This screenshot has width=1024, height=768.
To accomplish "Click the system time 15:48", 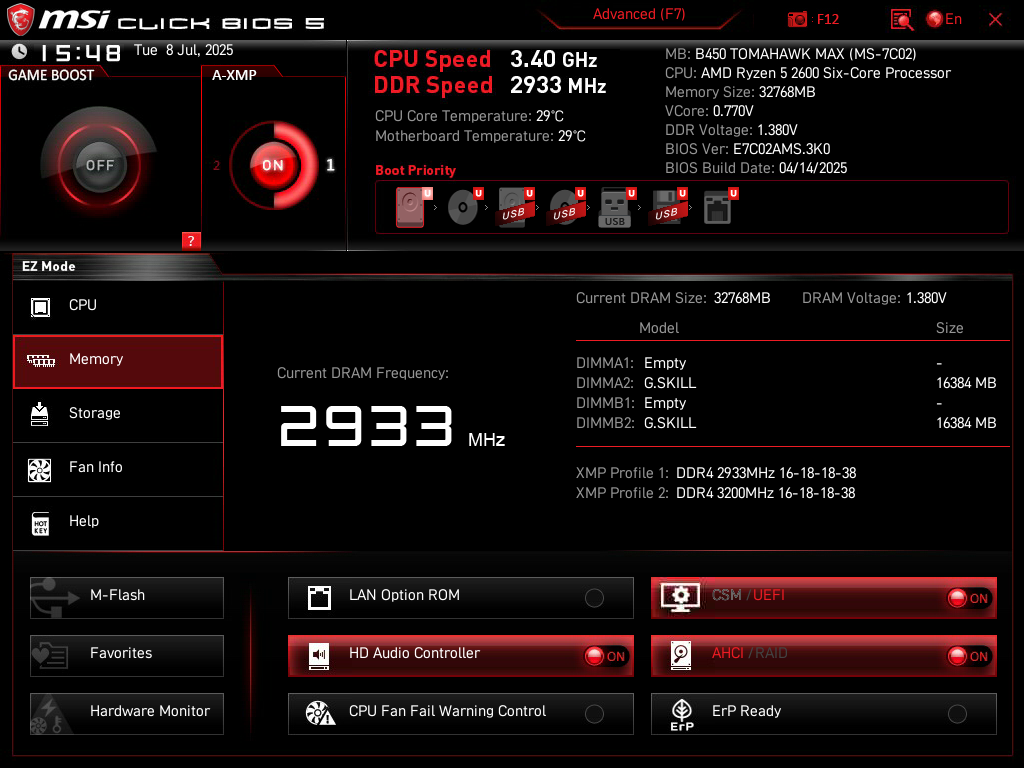I will pos(80,52).
